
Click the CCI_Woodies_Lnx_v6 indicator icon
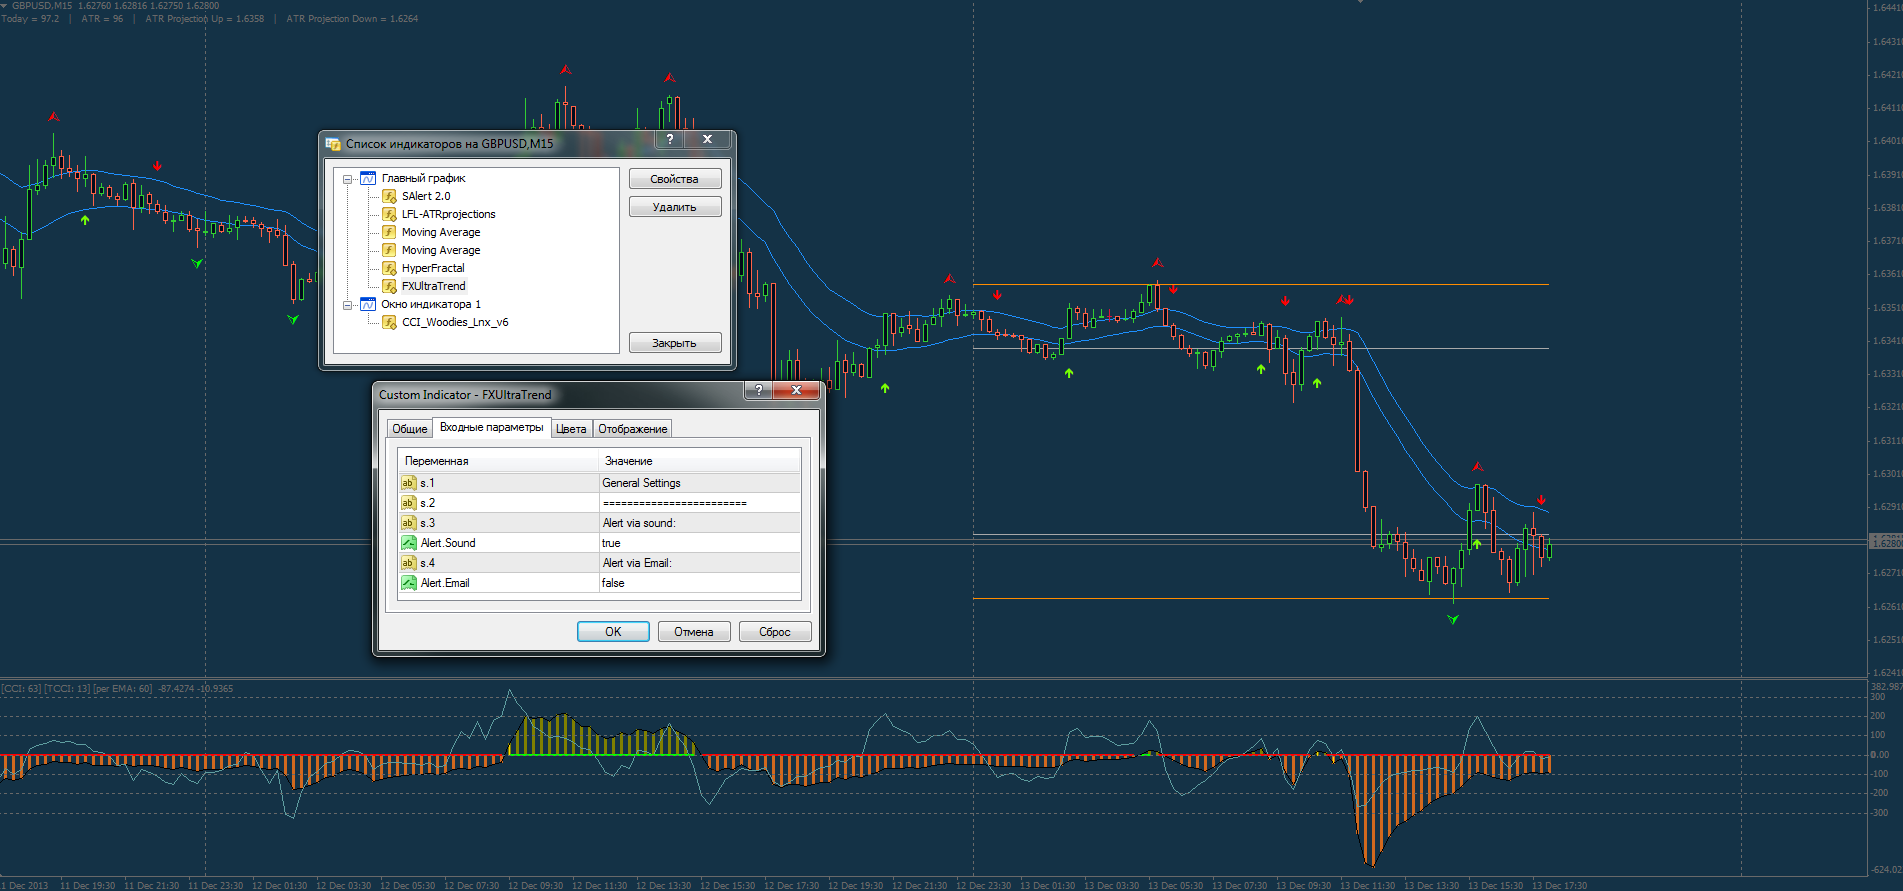coord(390,322)
